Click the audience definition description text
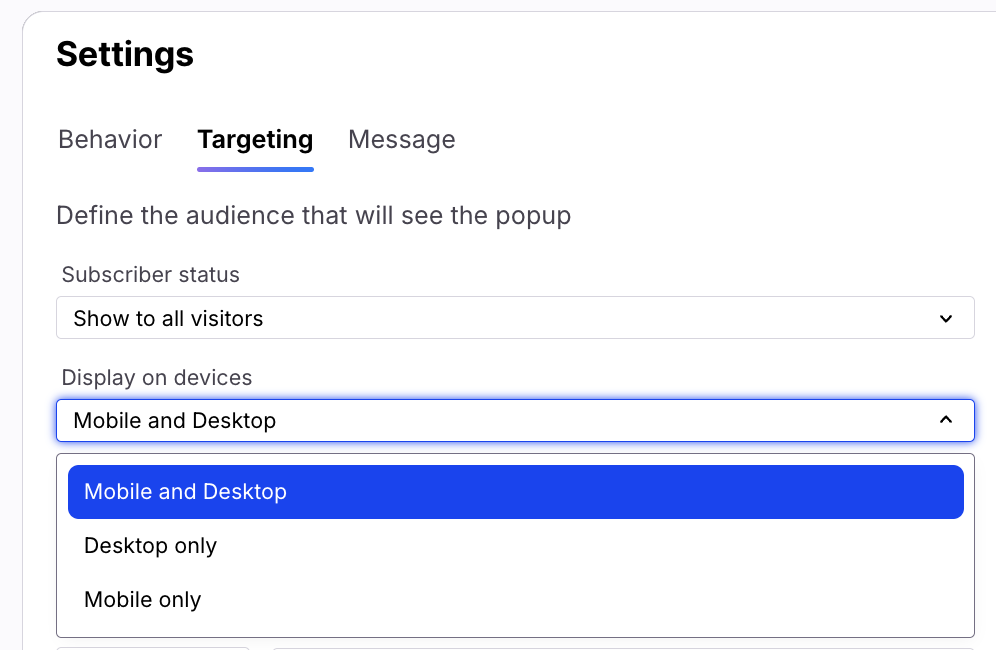This screenshot has width=996, height=650. [313, 216]
